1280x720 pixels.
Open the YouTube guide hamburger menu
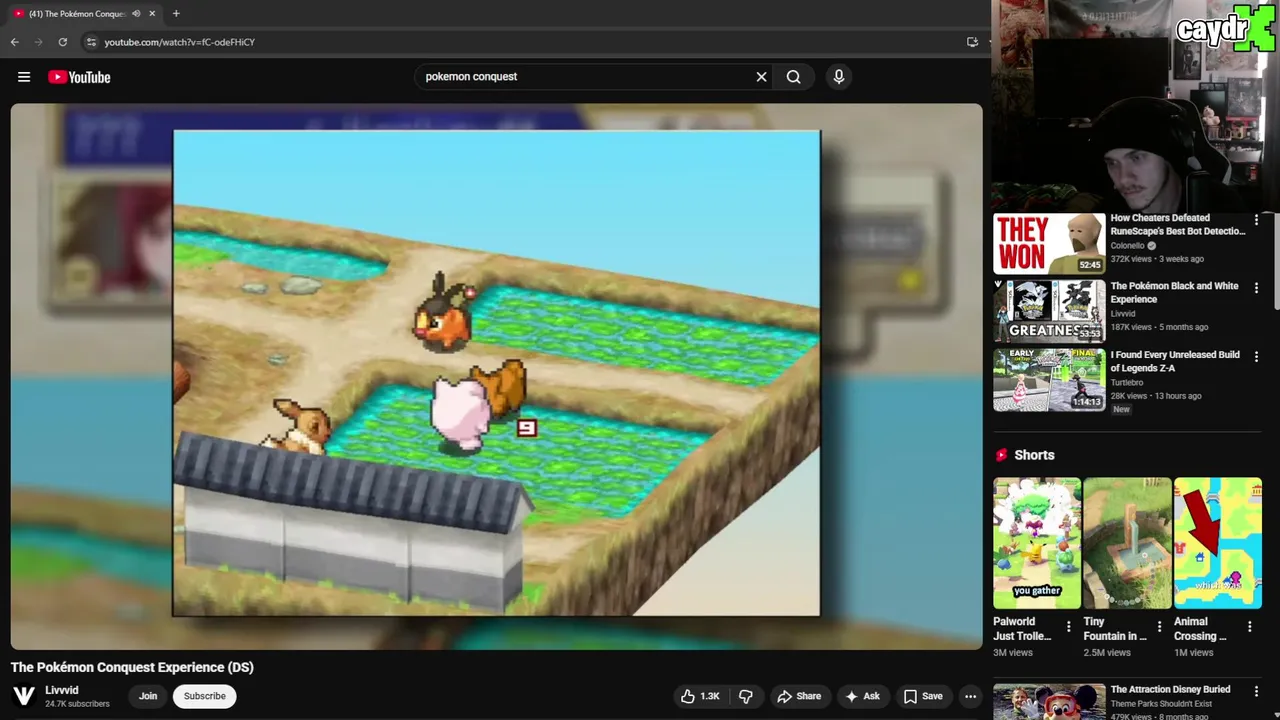pyautogui.click(x=24, y=77)
